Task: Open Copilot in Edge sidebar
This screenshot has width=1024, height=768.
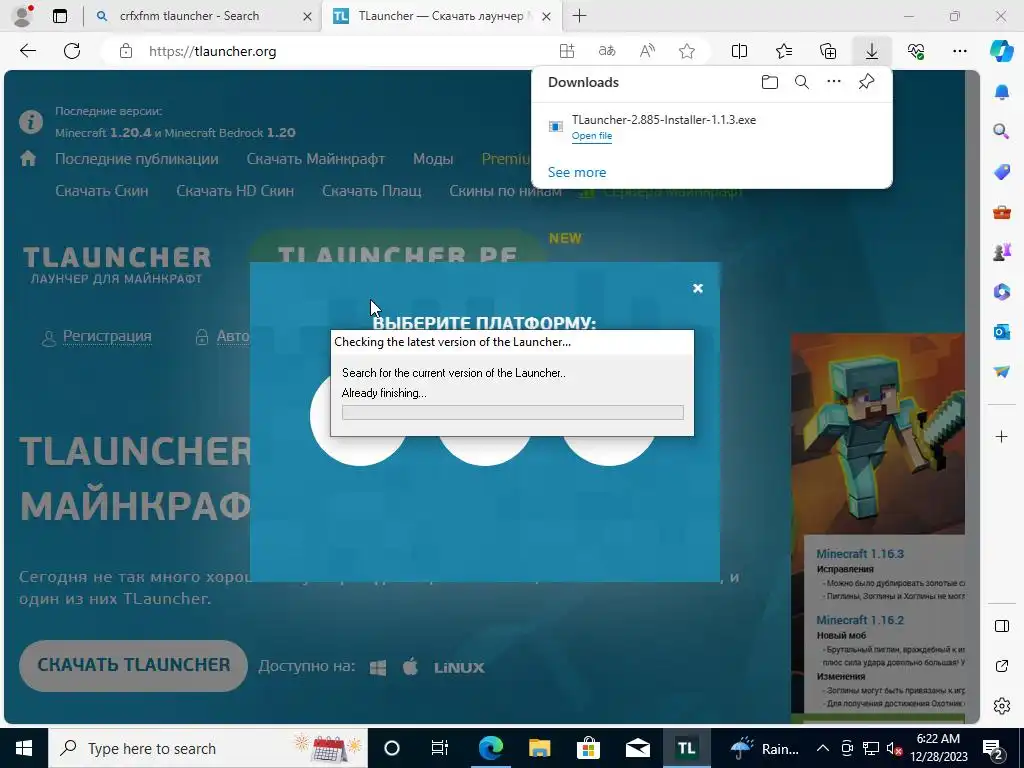Action: coord(1002,51)
